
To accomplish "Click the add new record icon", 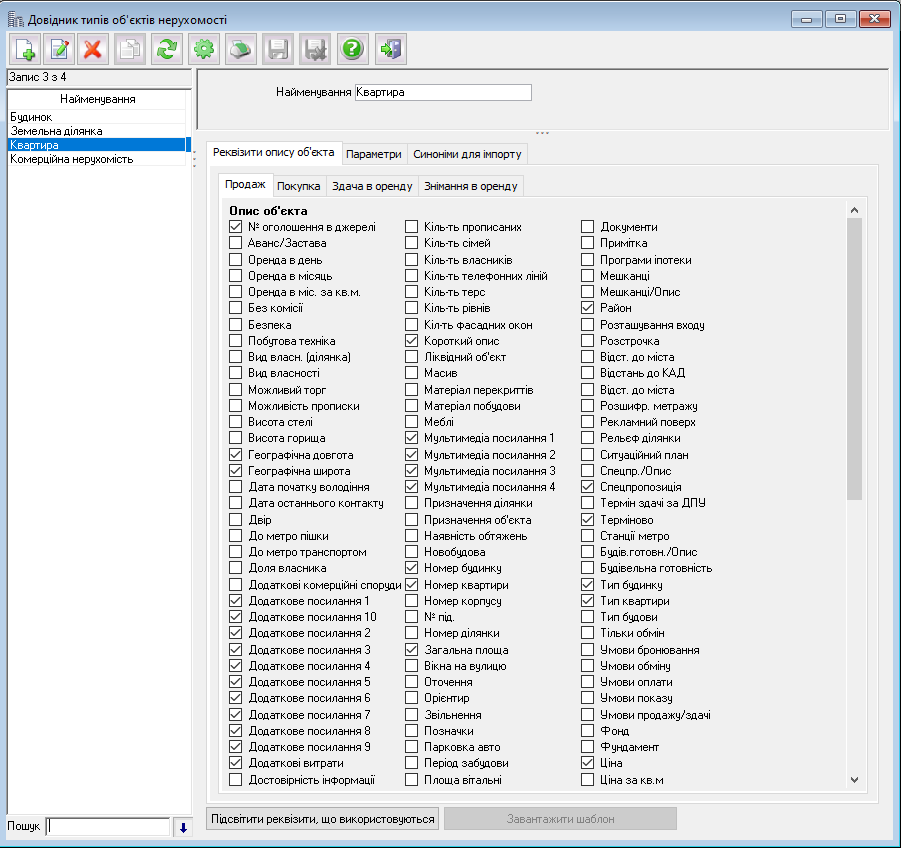I will coord(25,49).
